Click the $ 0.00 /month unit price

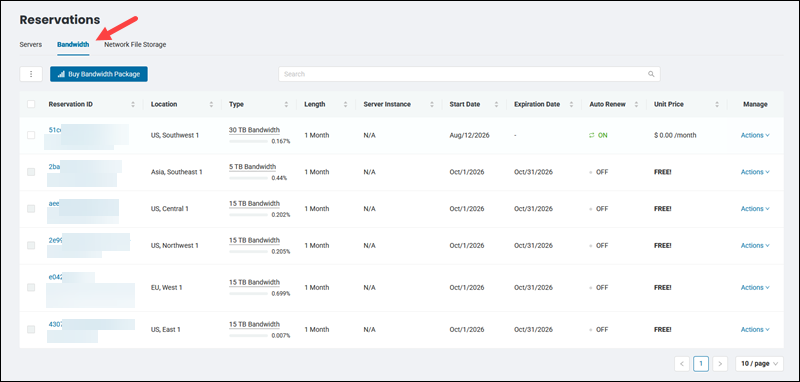pos(675,135)
